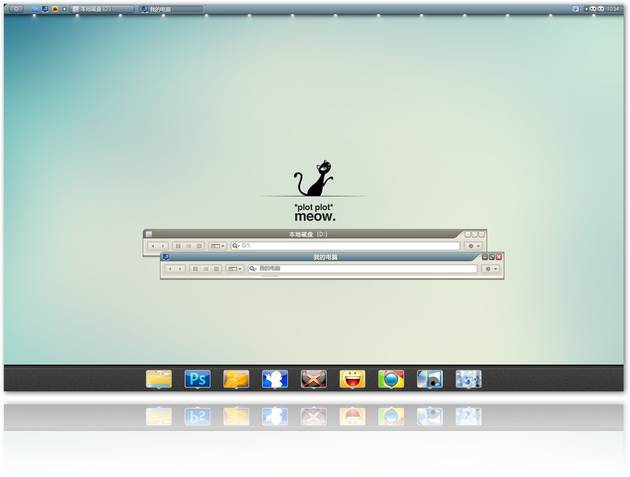Open the picture viewer dock icon
Screen dimensions: 630x477
point(430,379)
